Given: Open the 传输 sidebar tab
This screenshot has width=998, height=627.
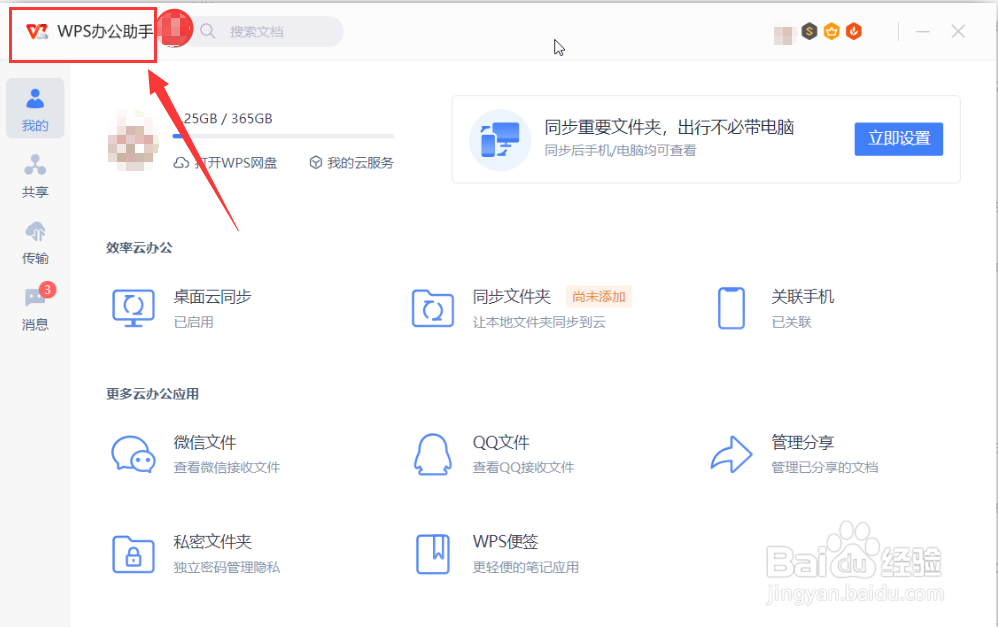Looking at the screenshot, I should point(35,243).
